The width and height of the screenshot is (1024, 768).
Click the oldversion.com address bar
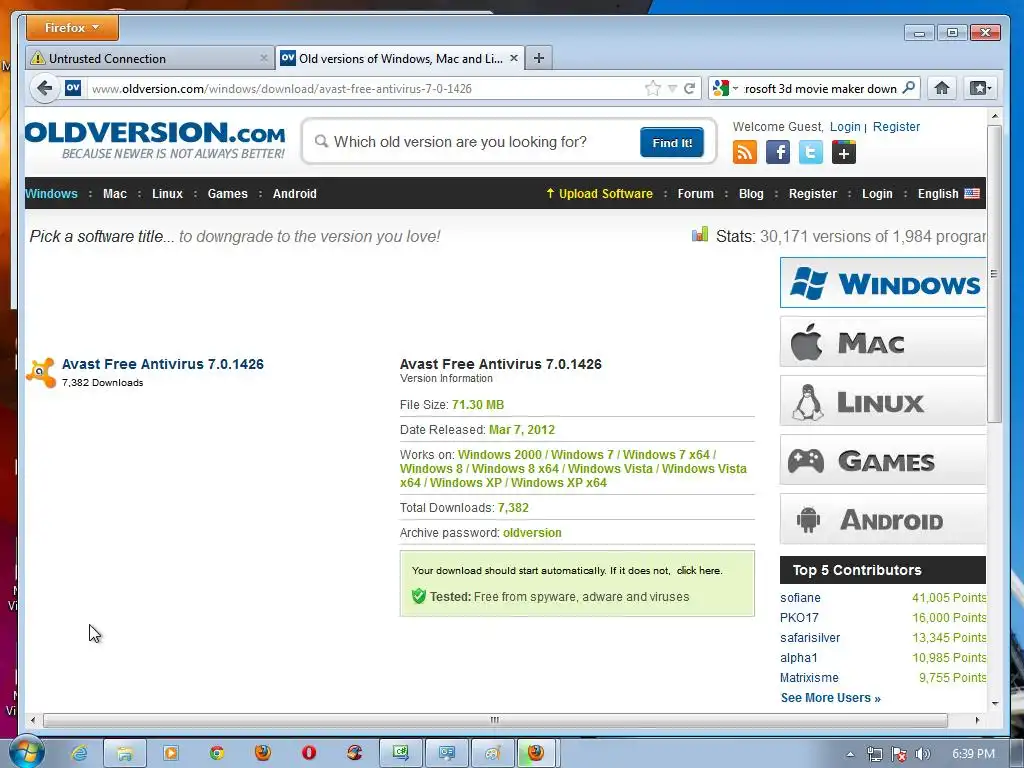pyautogui.click(x=366, y=89)
